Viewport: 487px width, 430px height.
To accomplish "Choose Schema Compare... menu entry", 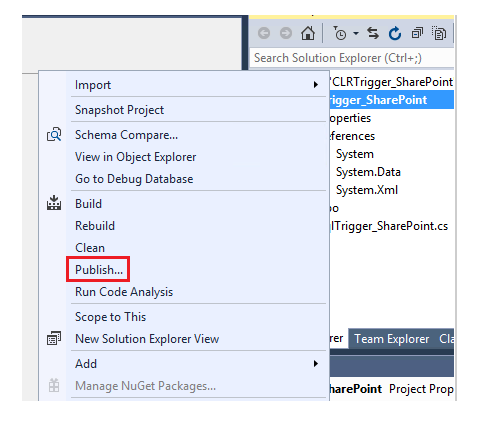I will (x=126, y=135).
